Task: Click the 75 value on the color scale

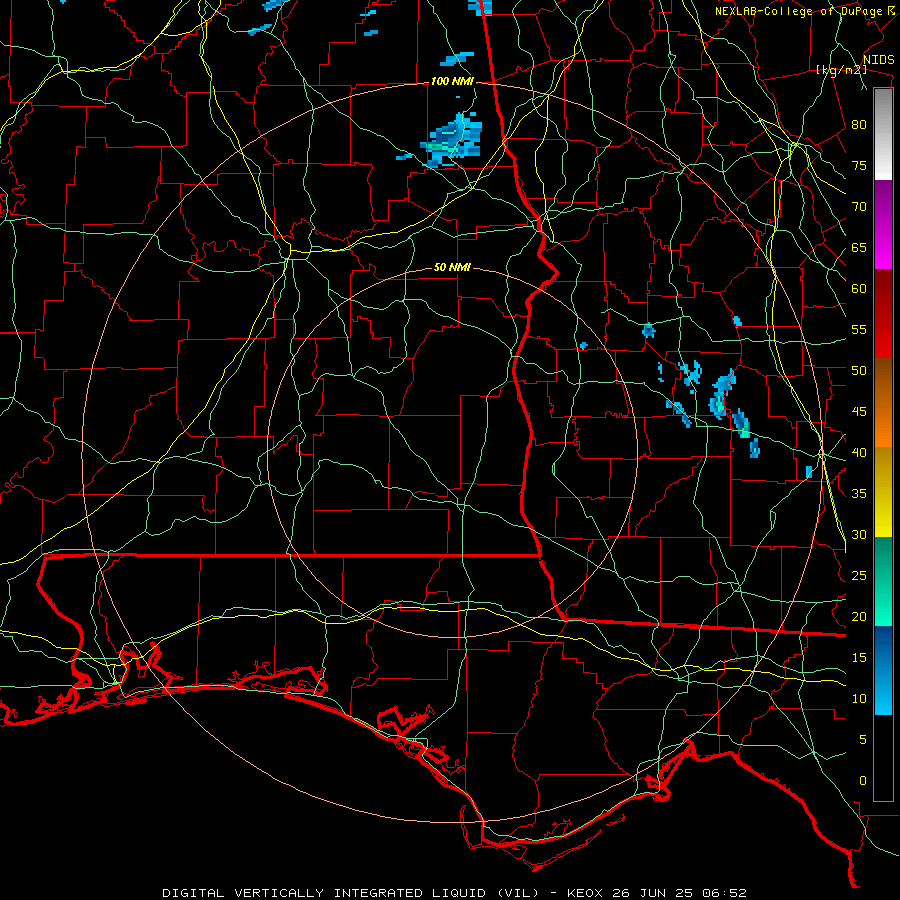Action: [x=859, y=165]
